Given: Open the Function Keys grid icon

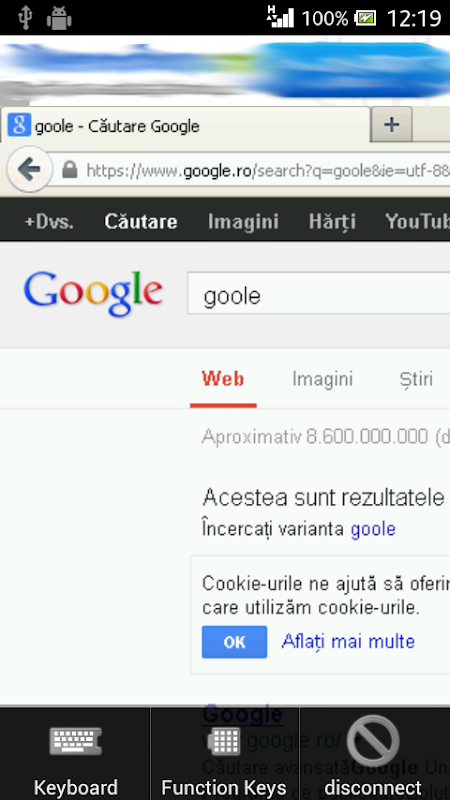Looking at the screenshot, I should click(224, 741).
